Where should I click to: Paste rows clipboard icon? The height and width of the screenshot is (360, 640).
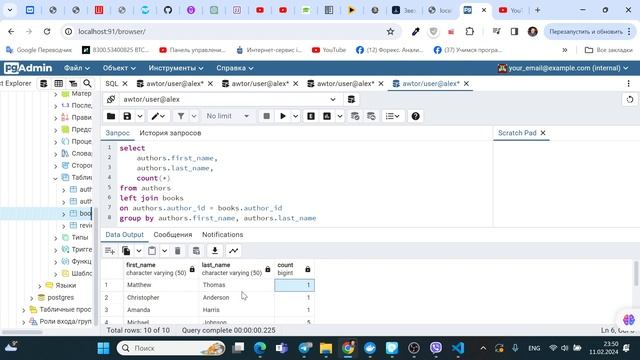(x=152, y=251)
